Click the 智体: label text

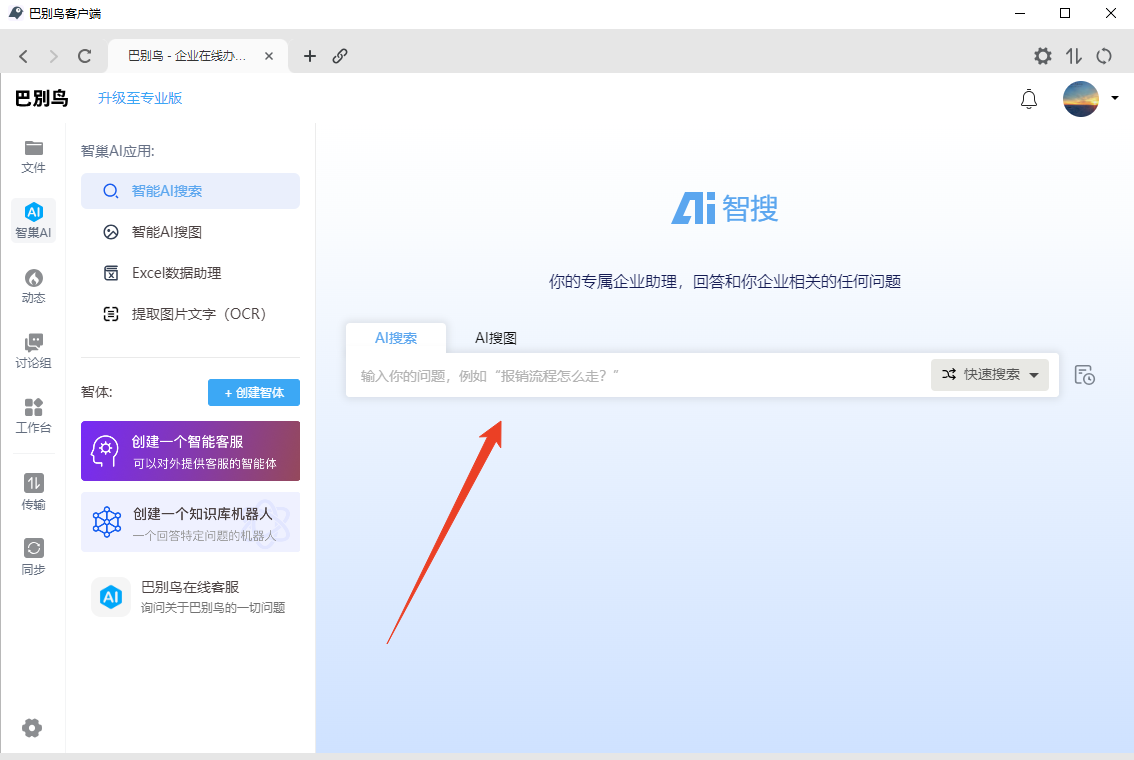tap(97, 392)
